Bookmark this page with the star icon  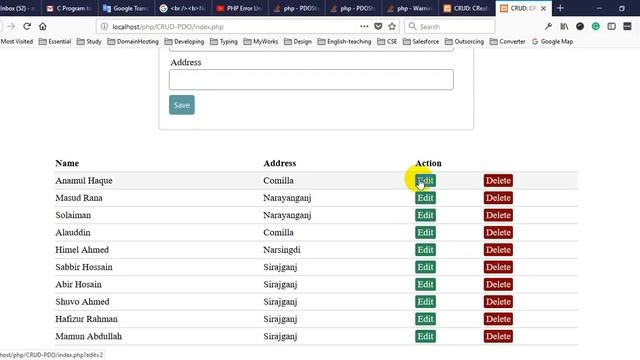coord(392,27)
